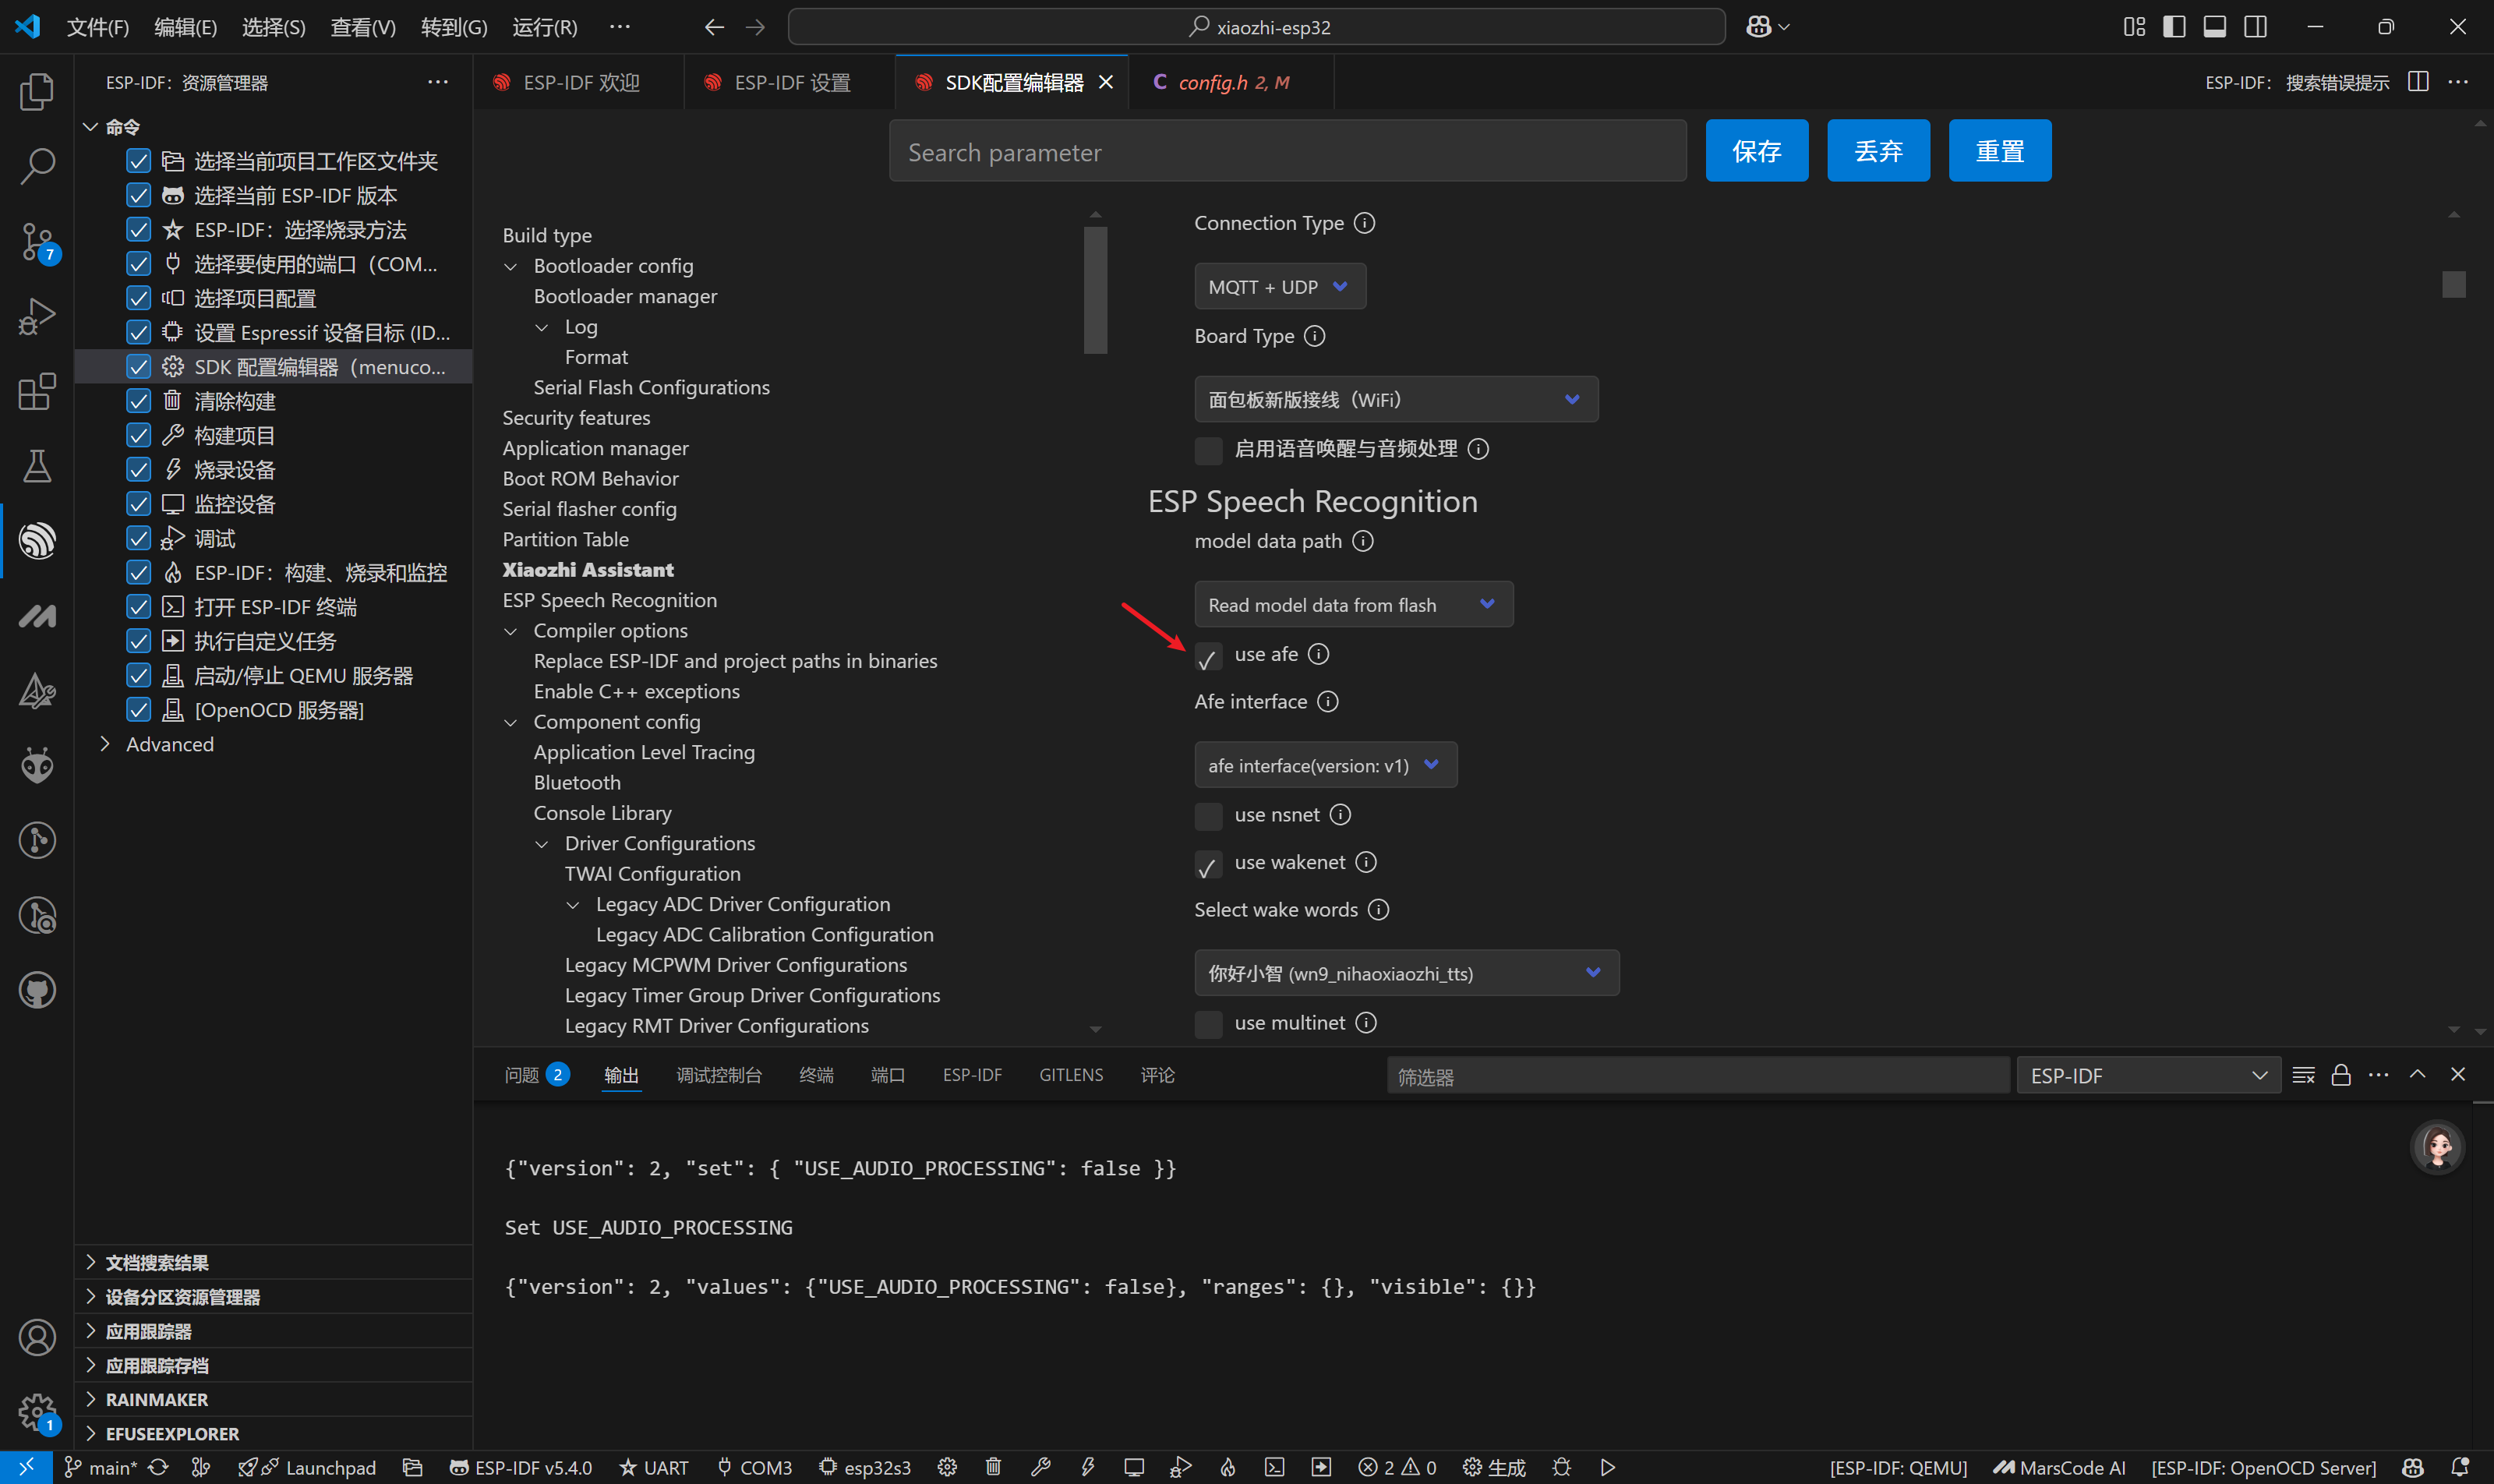
Task: Enable the use nsnet checkbox
Action: pos(1208,816)
